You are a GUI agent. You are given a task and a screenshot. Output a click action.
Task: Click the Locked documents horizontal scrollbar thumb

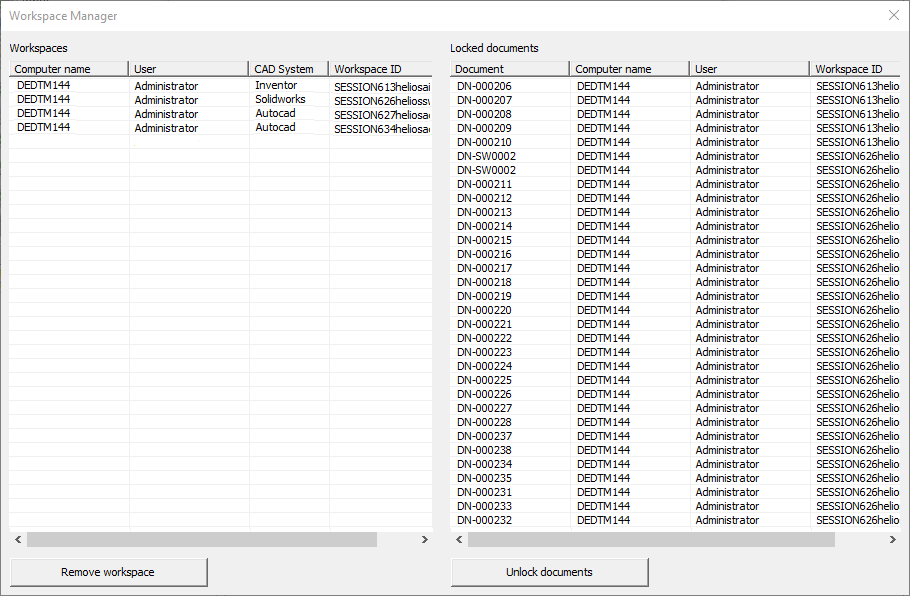651,540
